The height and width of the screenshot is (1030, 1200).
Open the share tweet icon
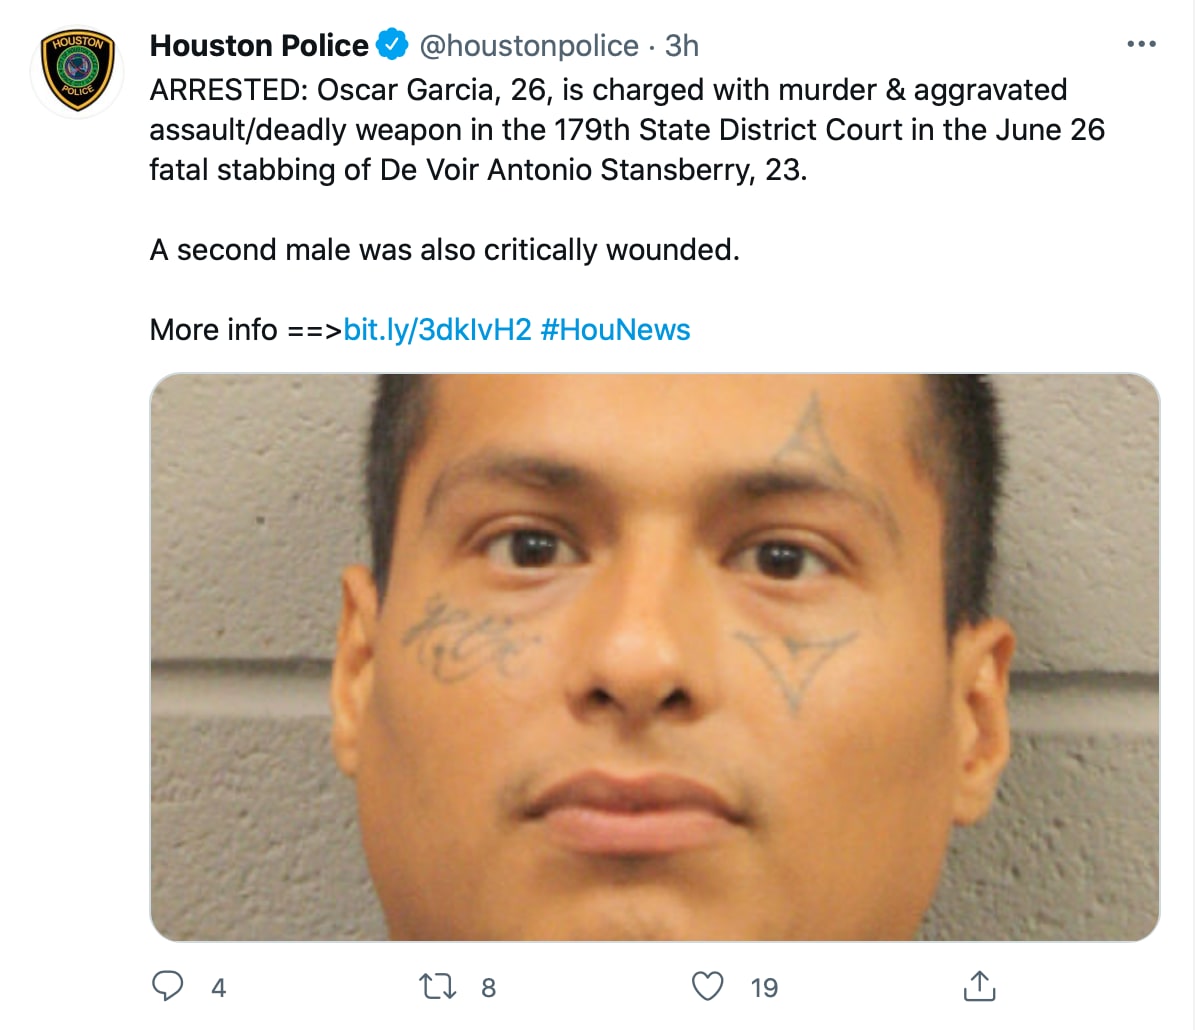(979, 986)
